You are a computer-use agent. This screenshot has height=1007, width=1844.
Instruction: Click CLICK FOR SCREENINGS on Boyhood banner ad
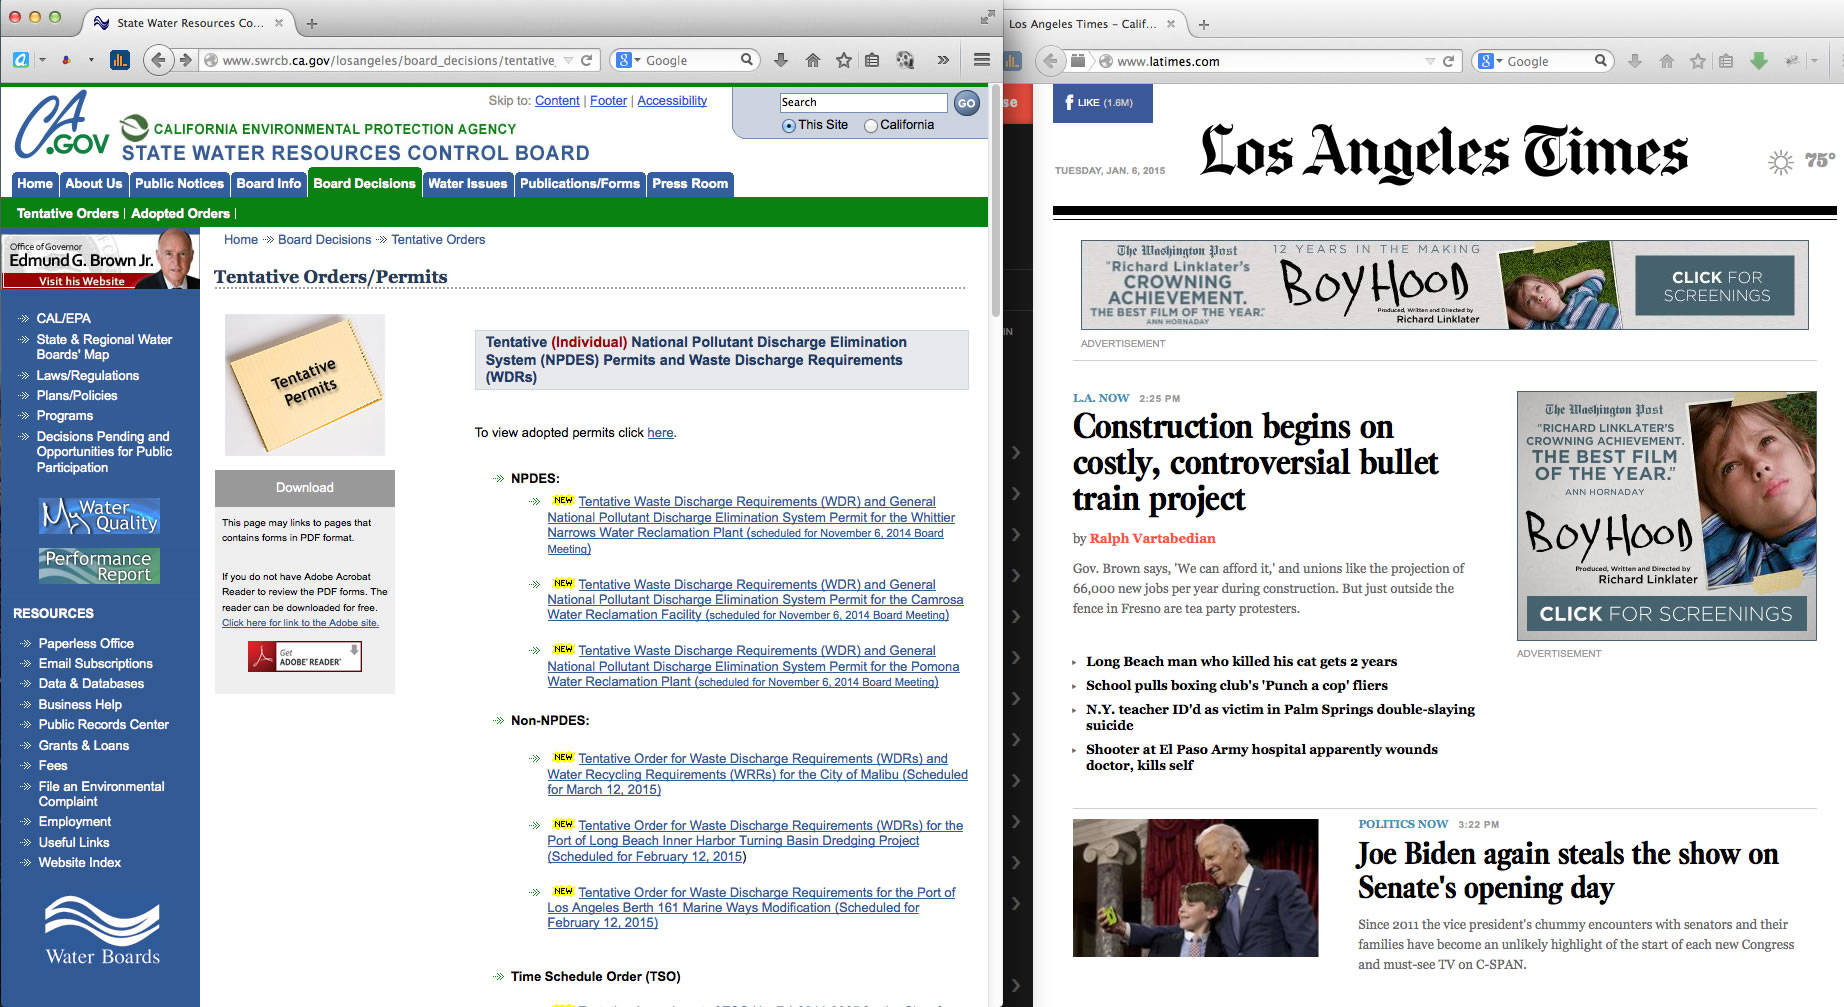[x=1717, y=286]
